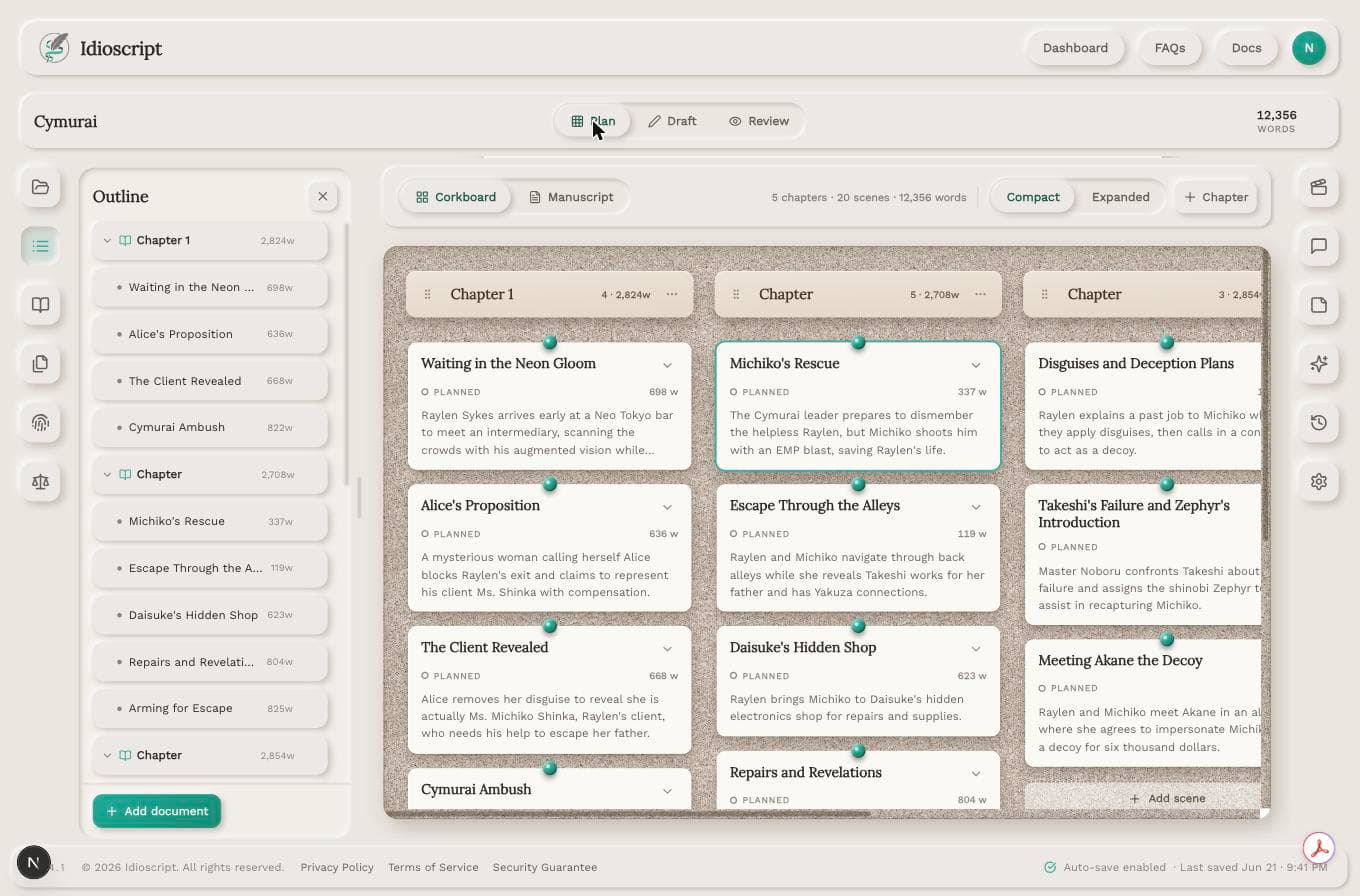This screenshot has height=896, width=1360.
Task: Open the AI sparkles icon in right sidebar
Action: tap(1319, 364)
